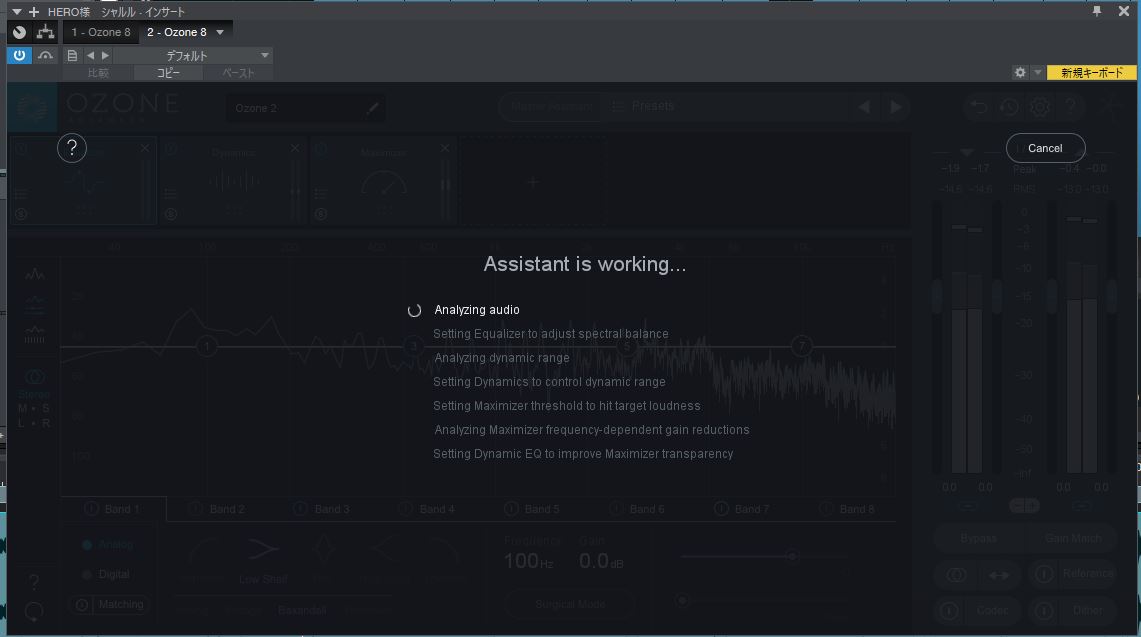This screenshot has height=637, width=1141.
Task: Click the channel swap arrows icon
Action: [x=998, y=575]
